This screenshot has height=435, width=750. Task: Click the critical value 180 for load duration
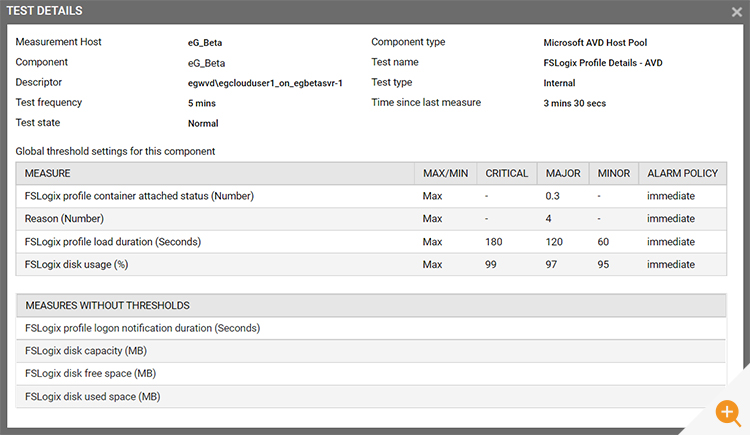[494, 242]
